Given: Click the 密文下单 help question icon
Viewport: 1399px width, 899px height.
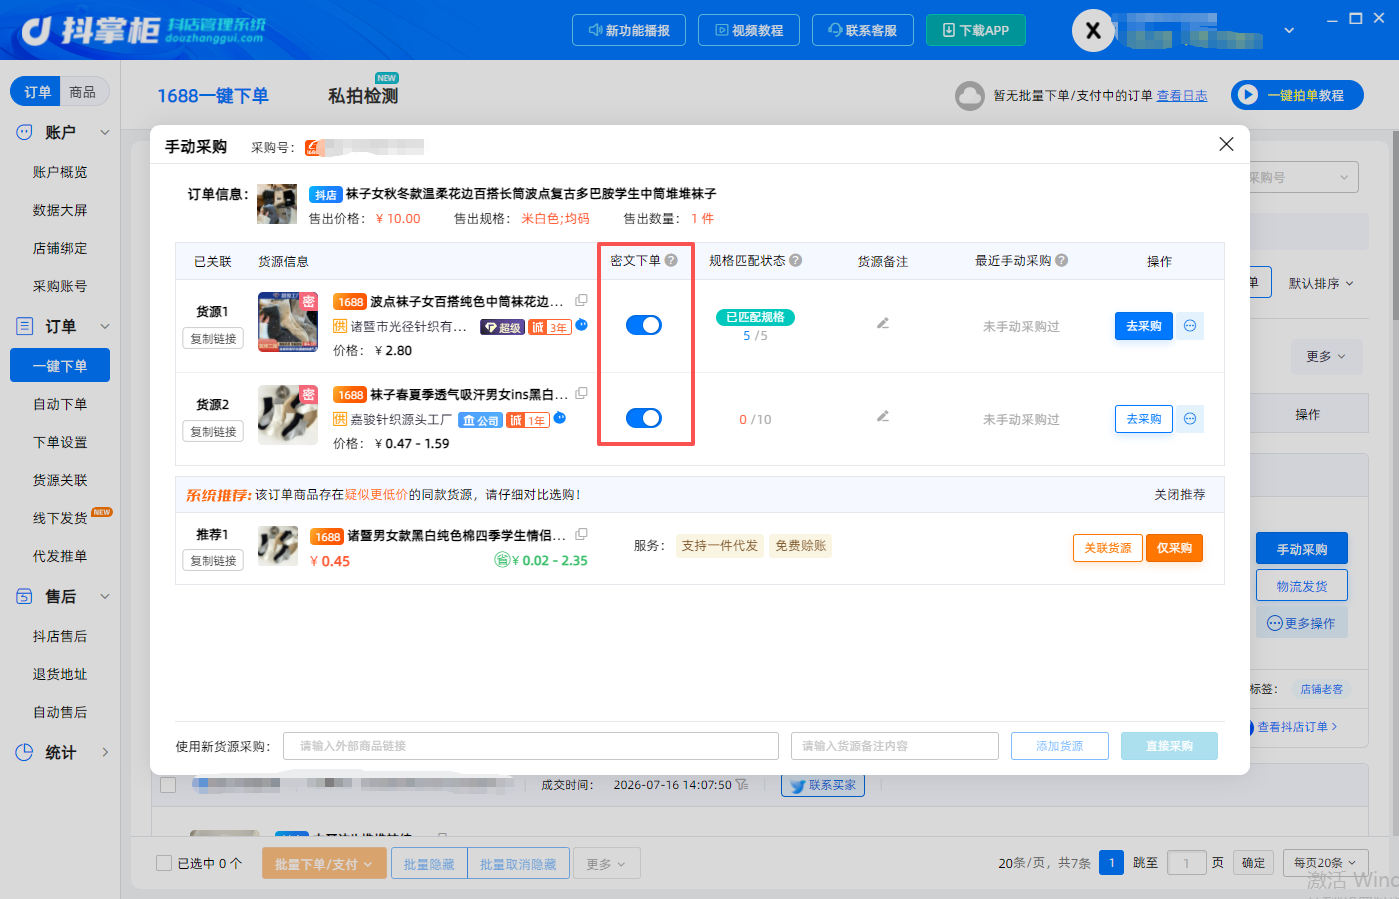Looking at the screenshot, I should pyautogui.click(x=671, y=260).
